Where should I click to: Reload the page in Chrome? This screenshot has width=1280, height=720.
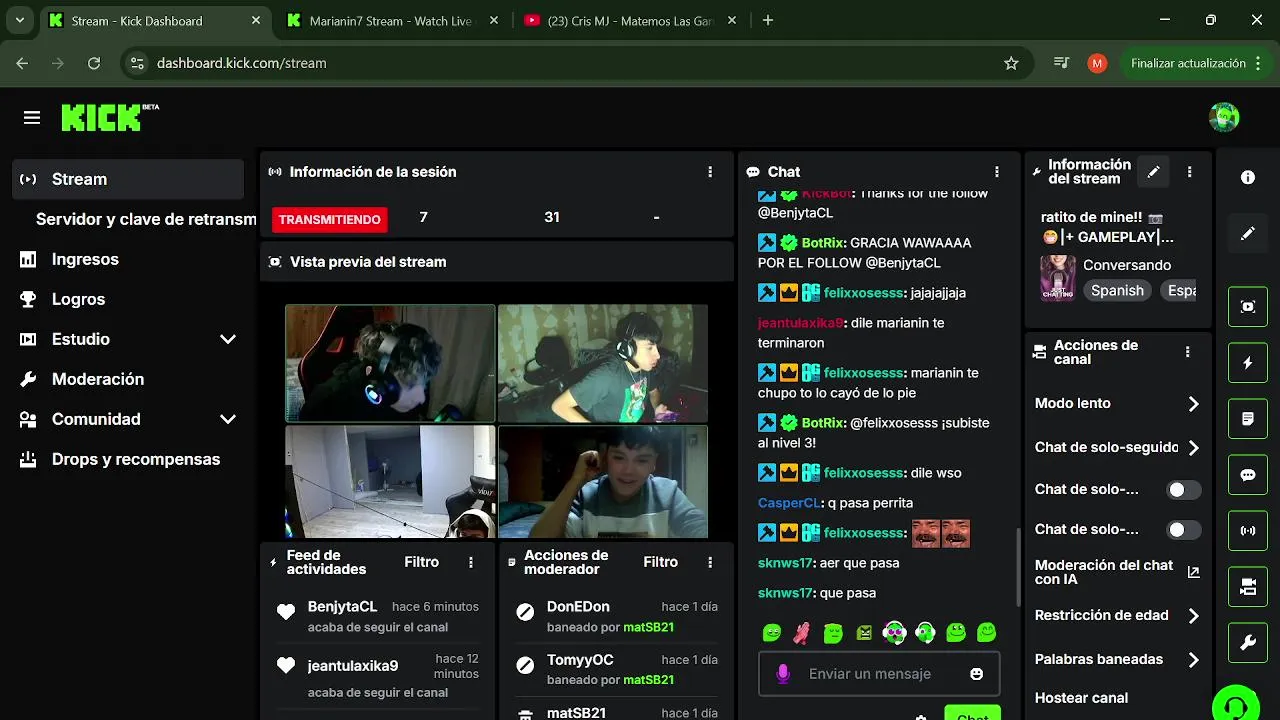(94, 63)
